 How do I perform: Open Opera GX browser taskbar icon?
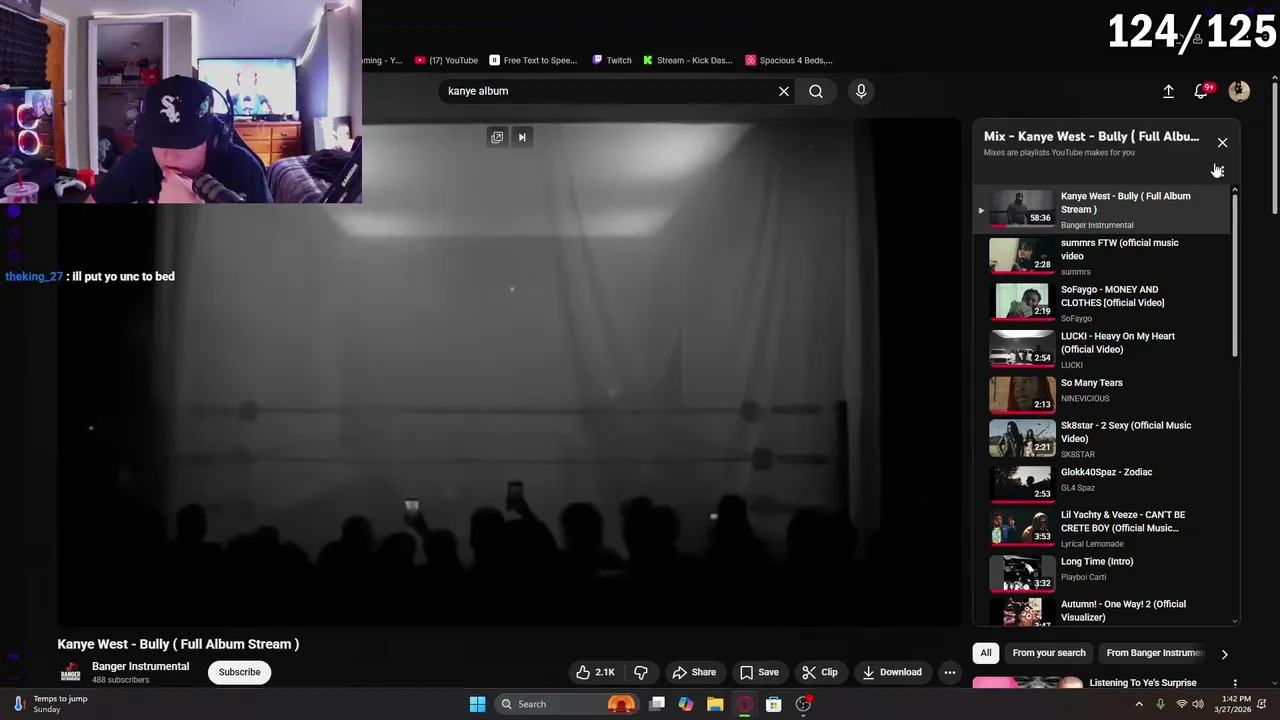point(745,704)
